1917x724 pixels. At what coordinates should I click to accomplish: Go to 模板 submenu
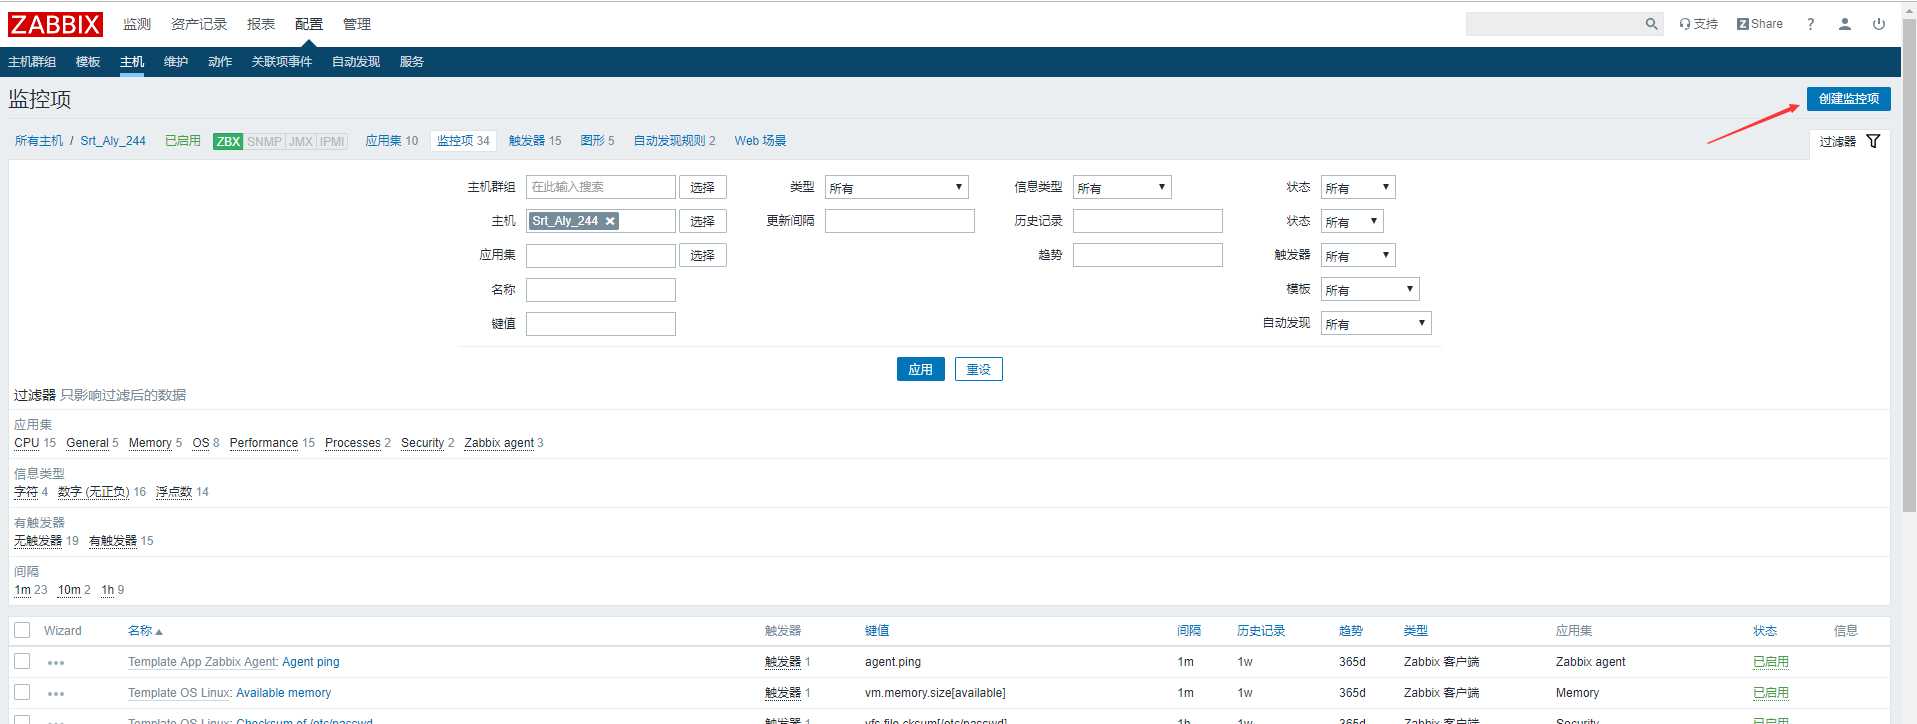pos(88,62)
